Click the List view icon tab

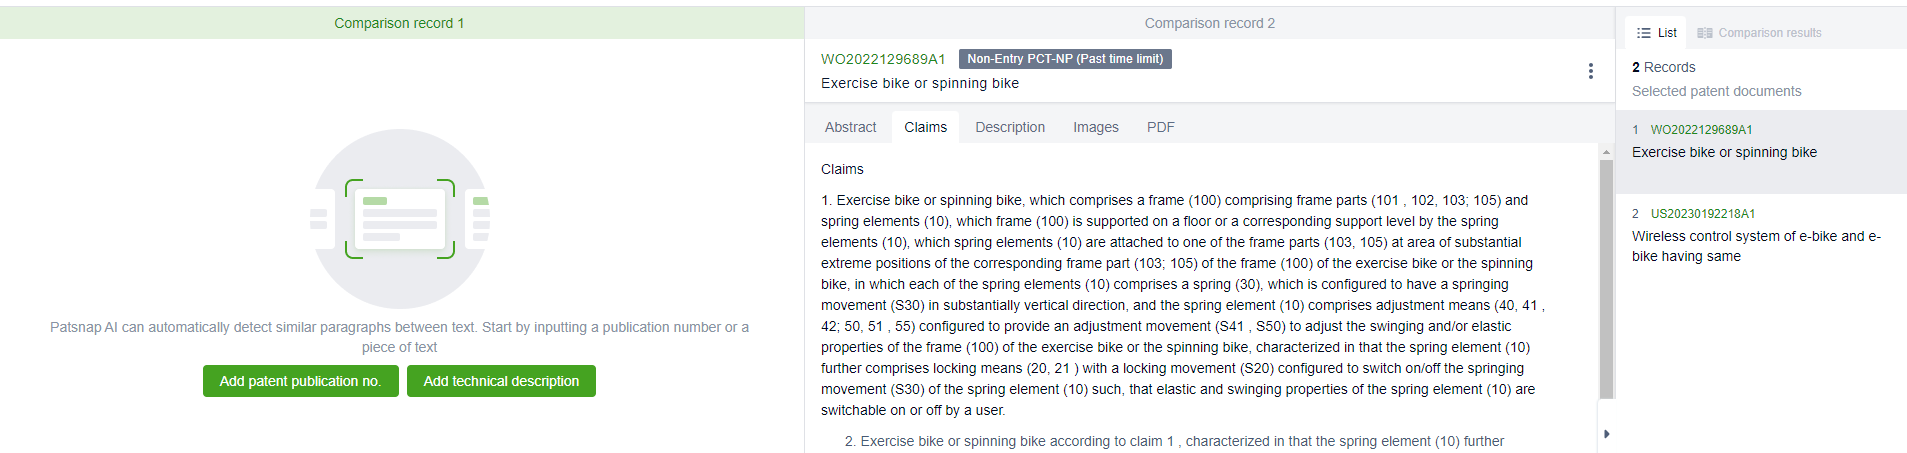[1656, 33]
